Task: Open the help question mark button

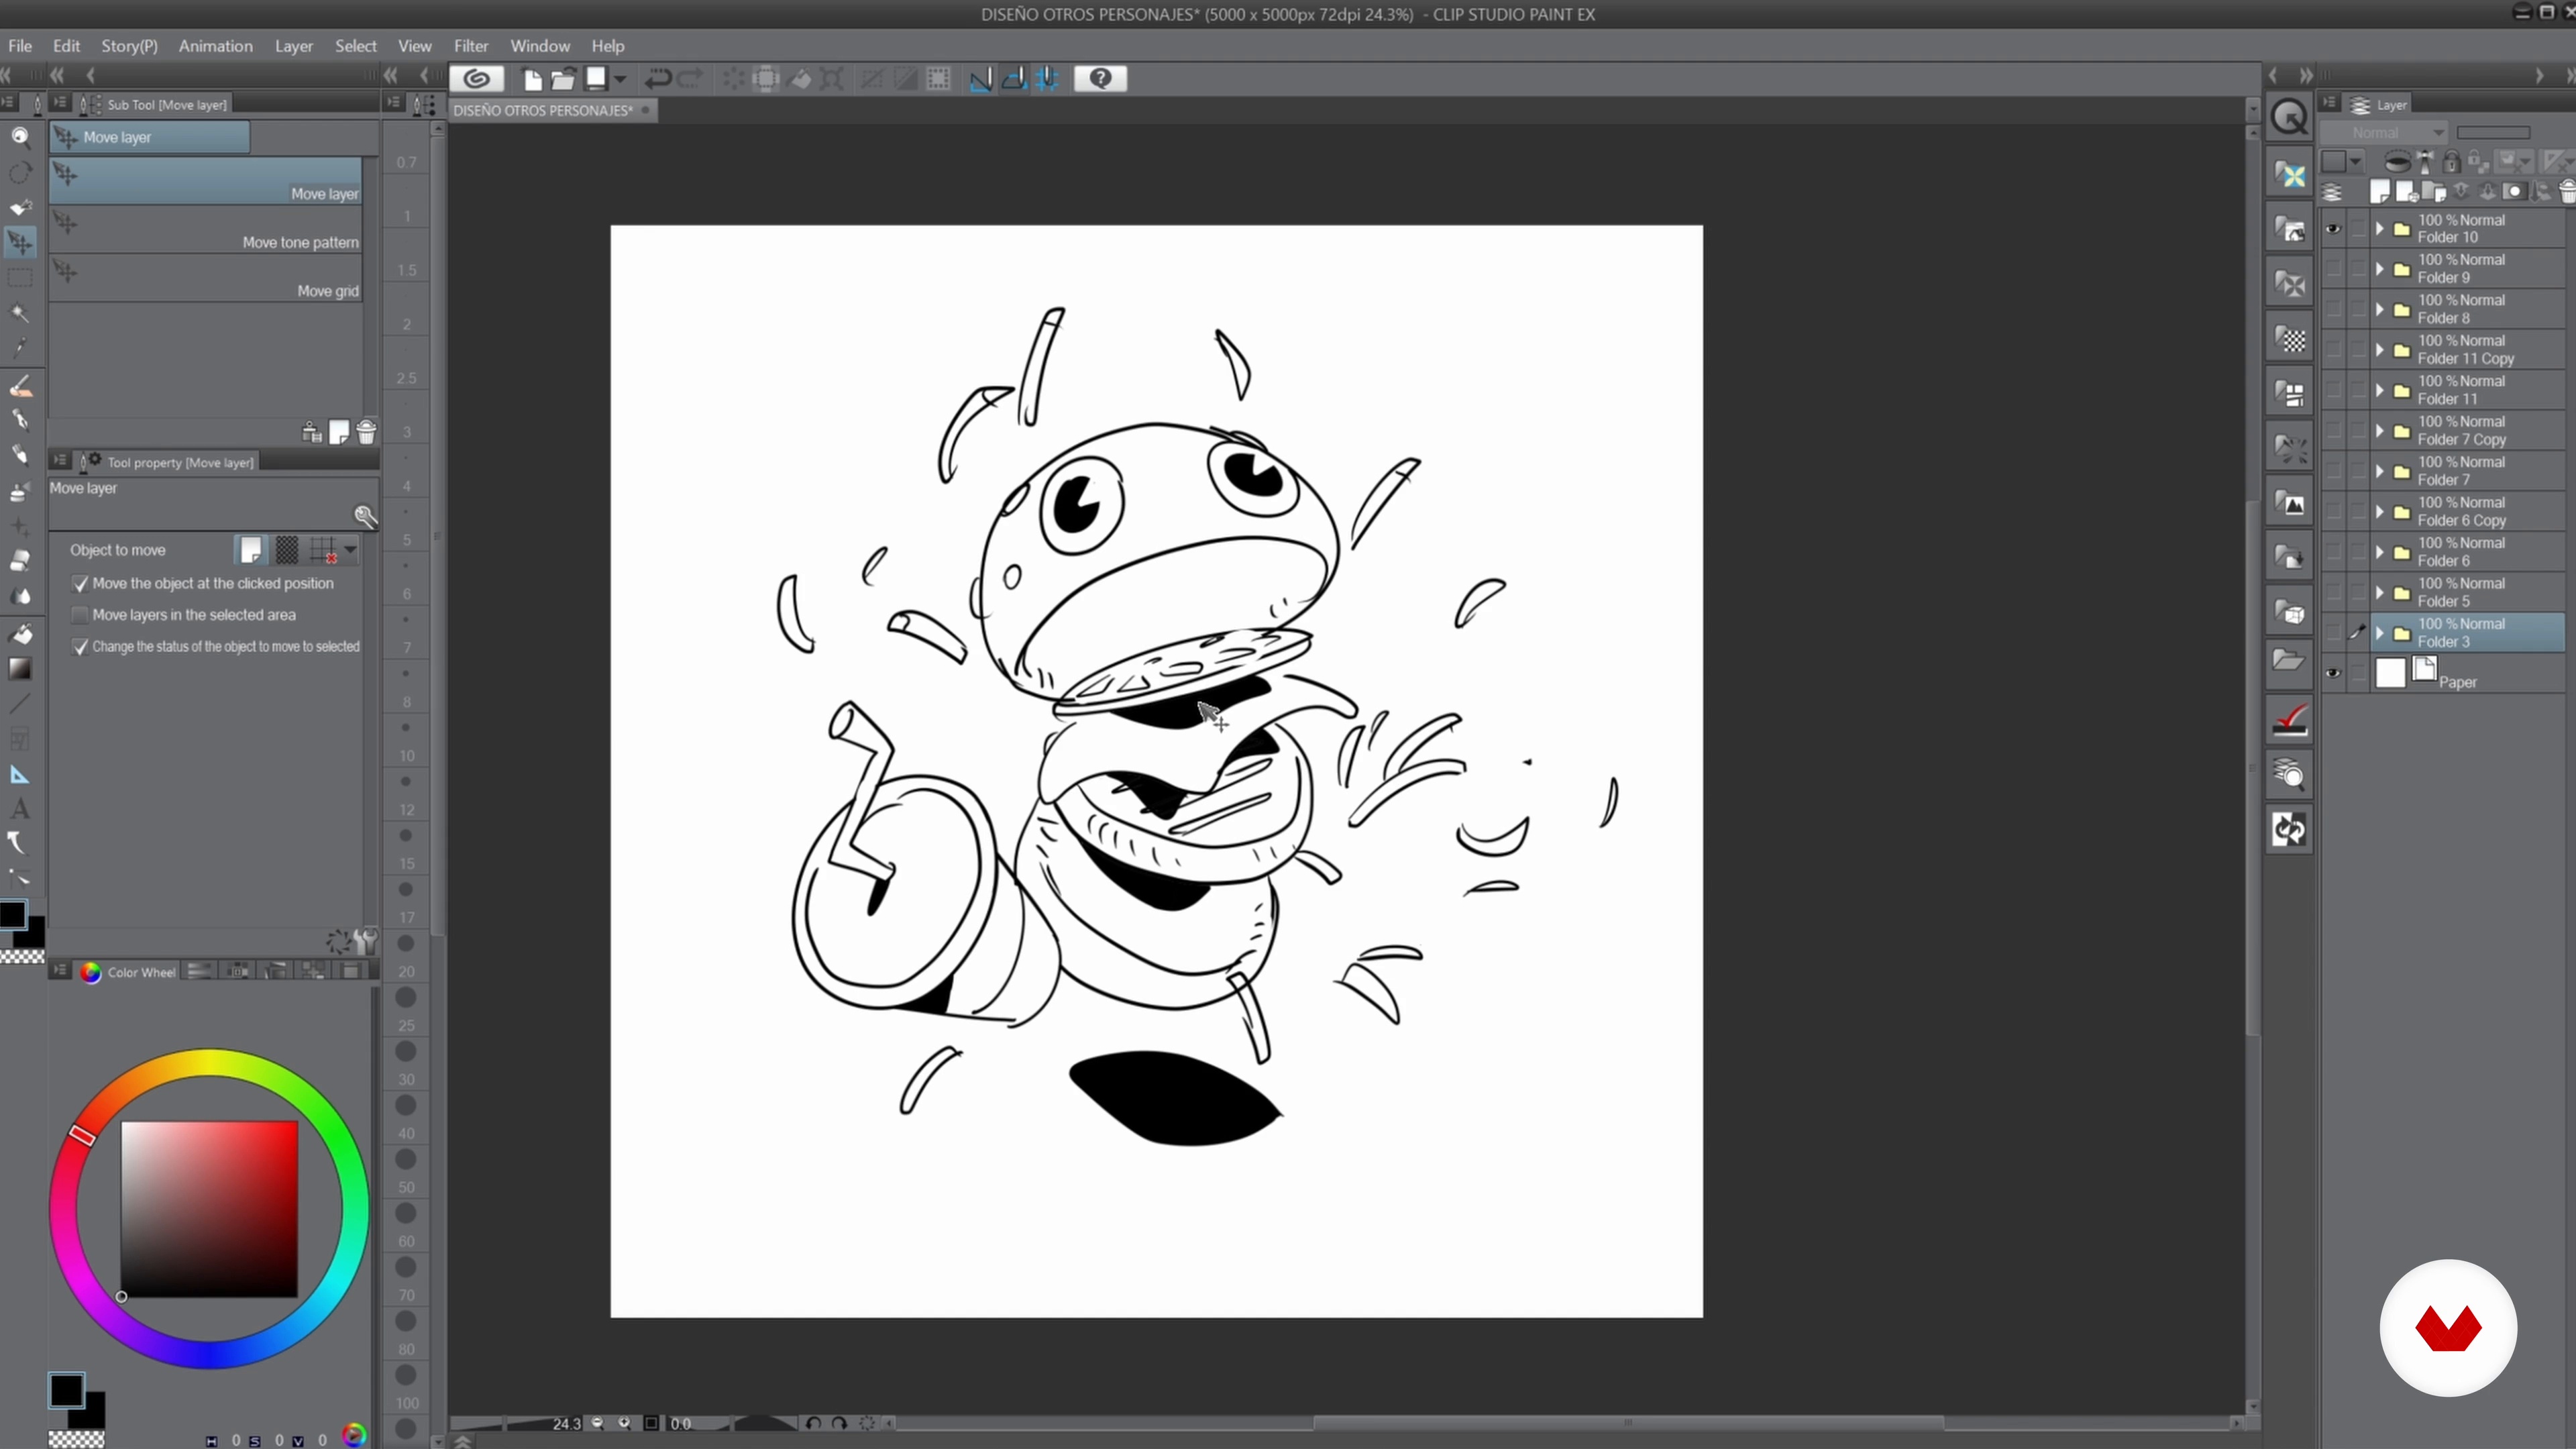Action: pyautogui.click(x=1100, y=78)
